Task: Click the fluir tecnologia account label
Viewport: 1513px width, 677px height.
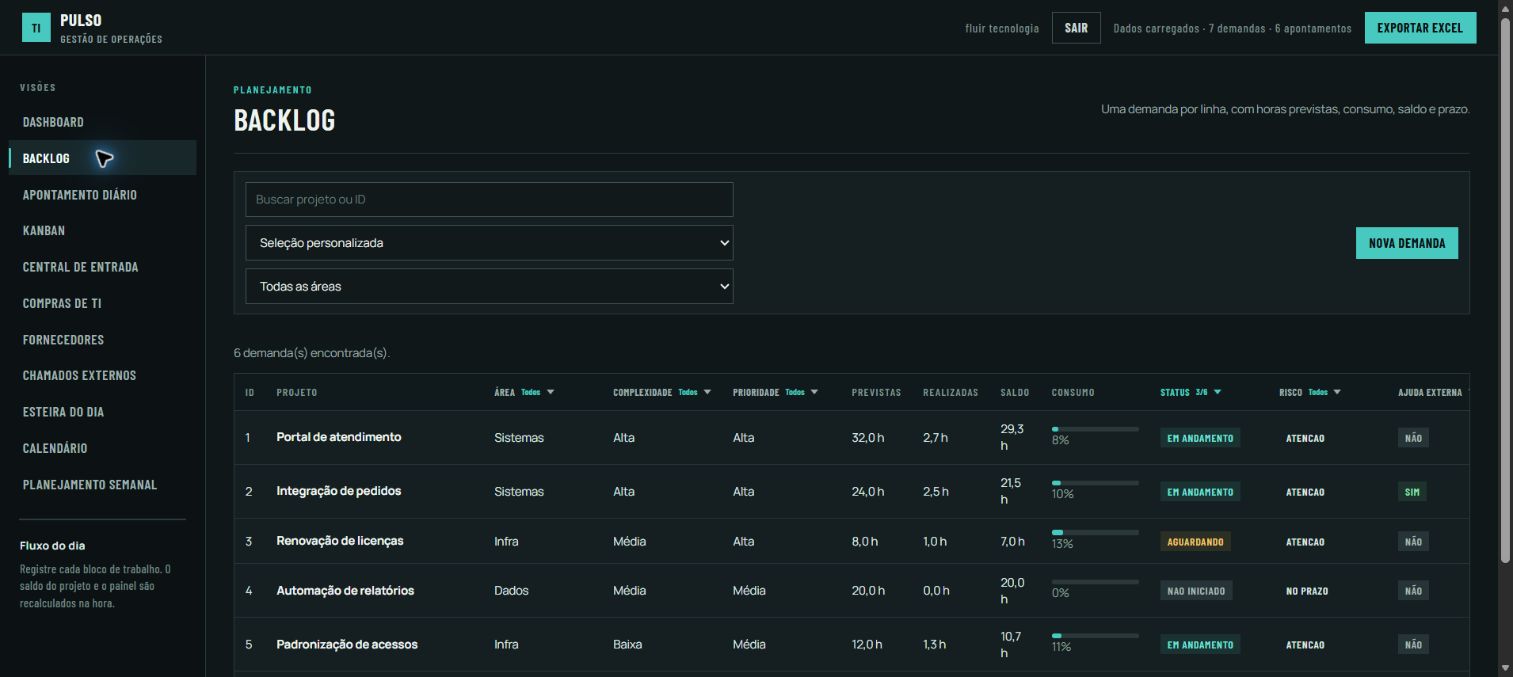Action: coord(1002,28)
